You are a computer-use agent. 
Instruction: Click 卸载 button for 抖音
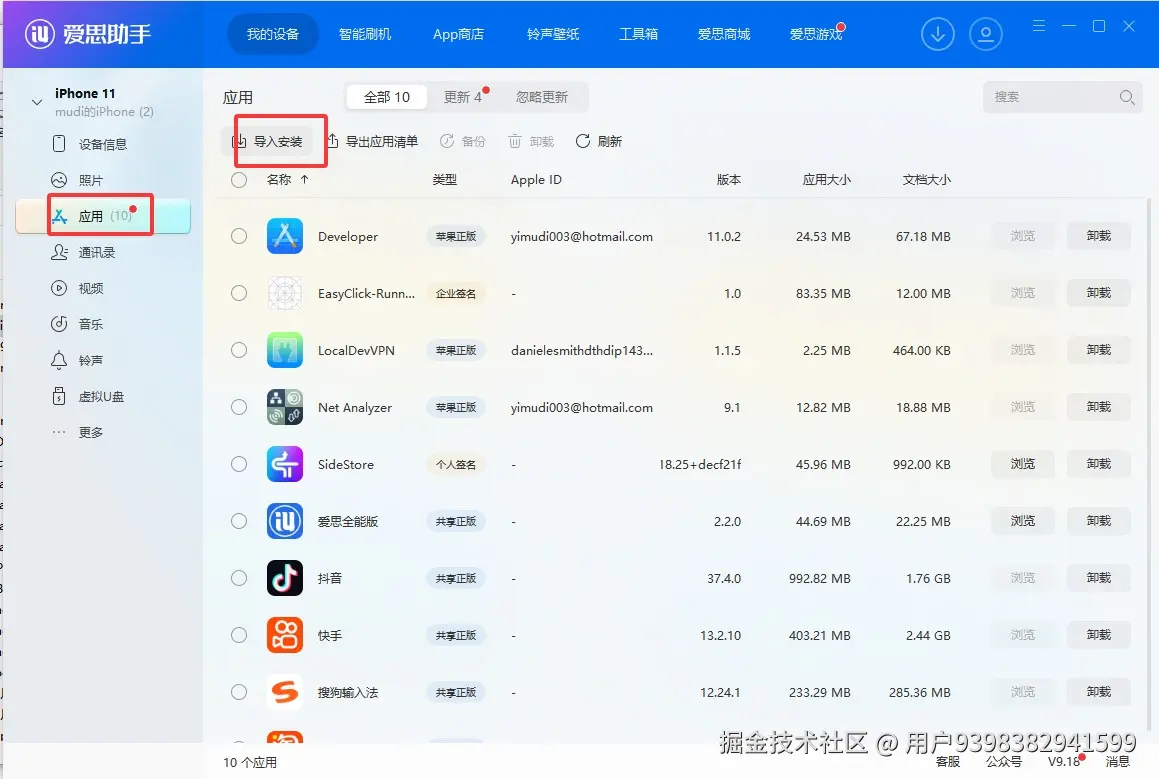click(1099, 578)
